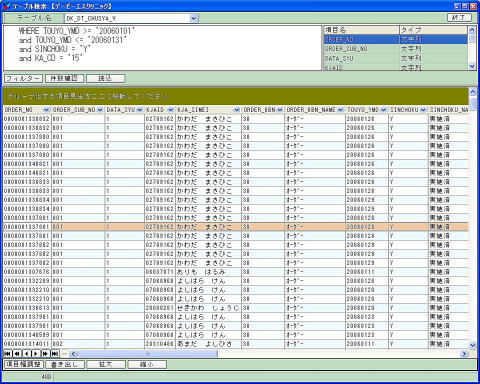This screenshot has width=480, height=384.
Task: Click grid horizontal scrollbar right arrow
Action: coord(464,354)
